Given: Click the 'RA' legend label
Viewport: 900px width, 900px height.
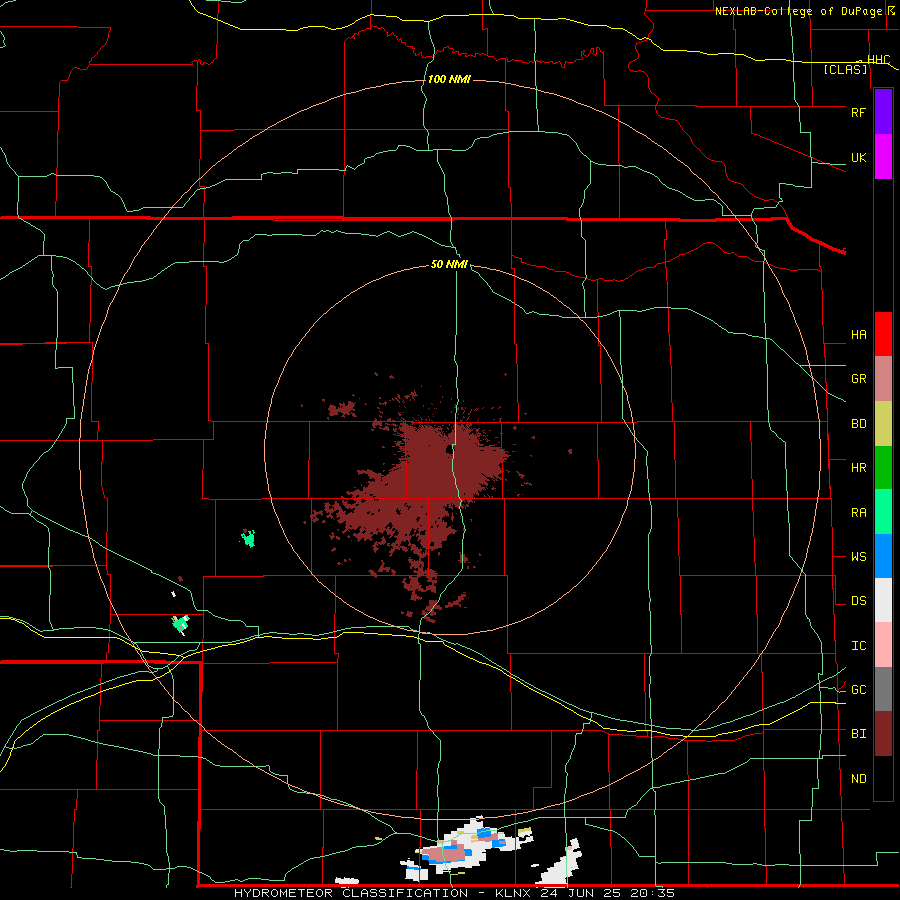Looking at the screenshot, I should click(x=858, y=513).
